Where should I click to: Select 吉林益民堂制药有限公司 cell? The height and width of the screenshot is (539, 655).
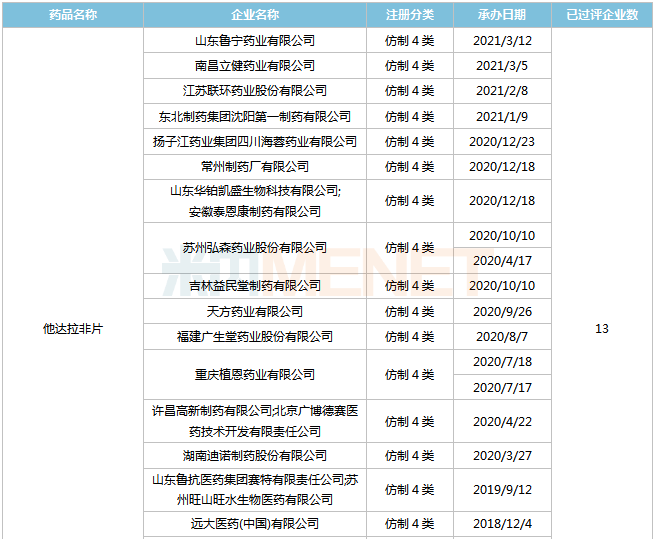click(255, 286)
